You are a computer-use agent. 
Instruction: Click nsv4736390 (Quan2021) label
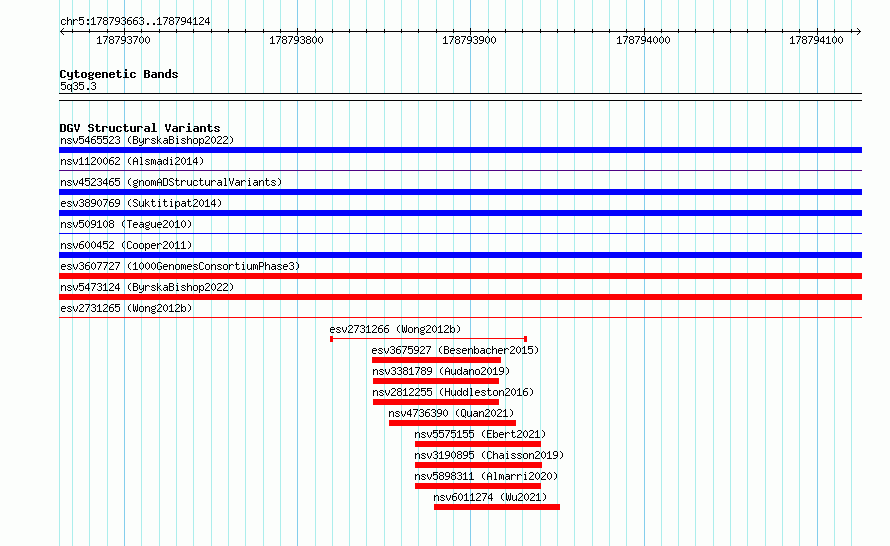[451, 413]
